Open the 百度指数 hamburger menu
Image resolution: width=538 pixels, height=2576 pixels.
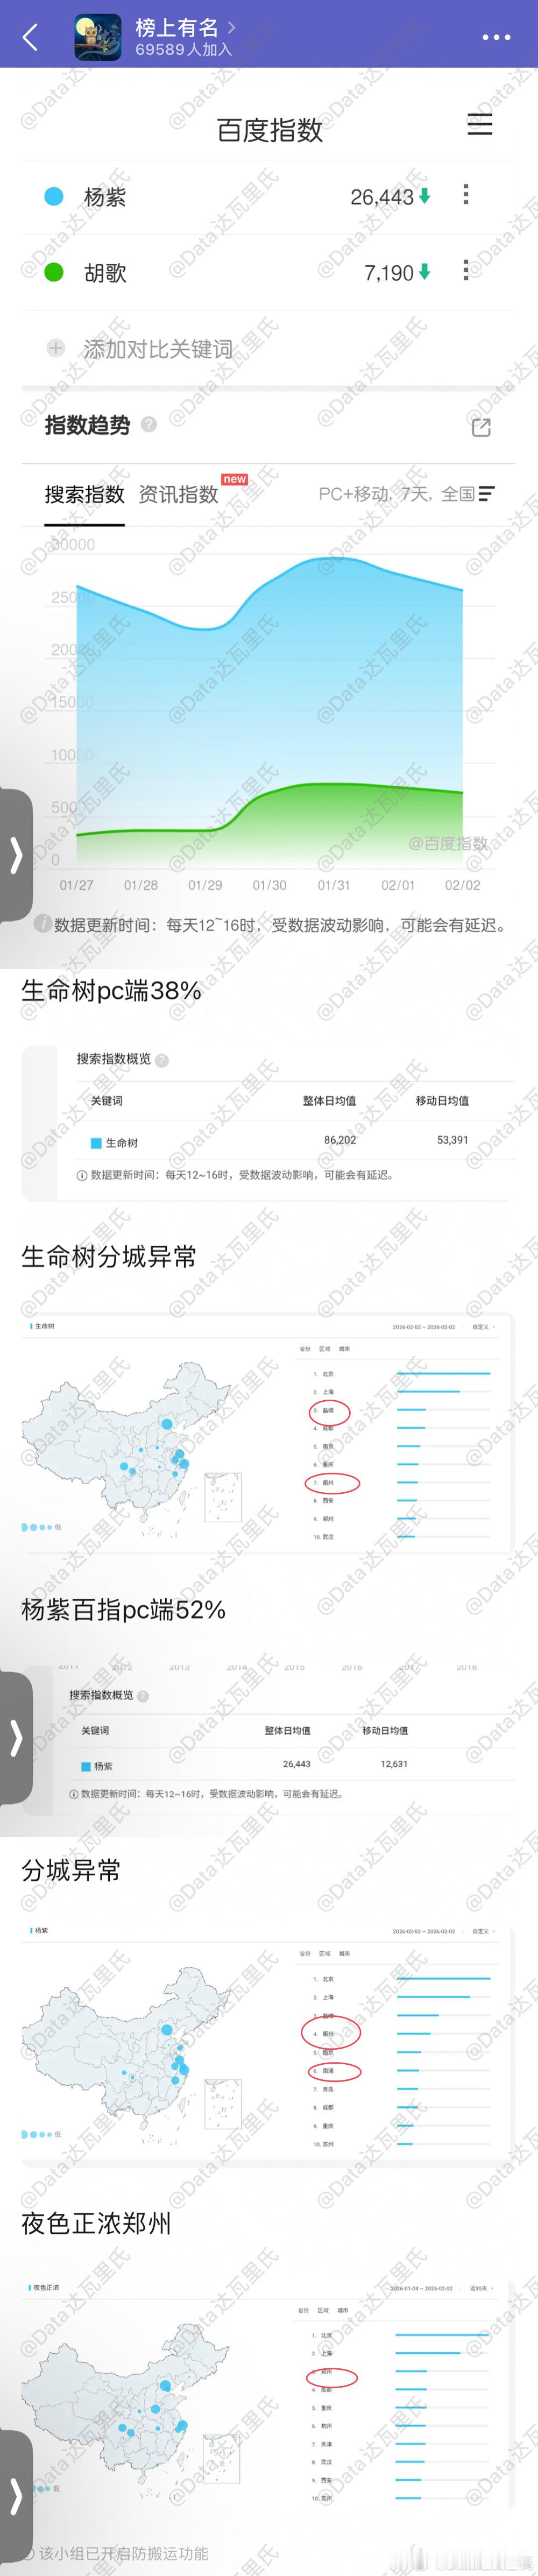point(480,124)
